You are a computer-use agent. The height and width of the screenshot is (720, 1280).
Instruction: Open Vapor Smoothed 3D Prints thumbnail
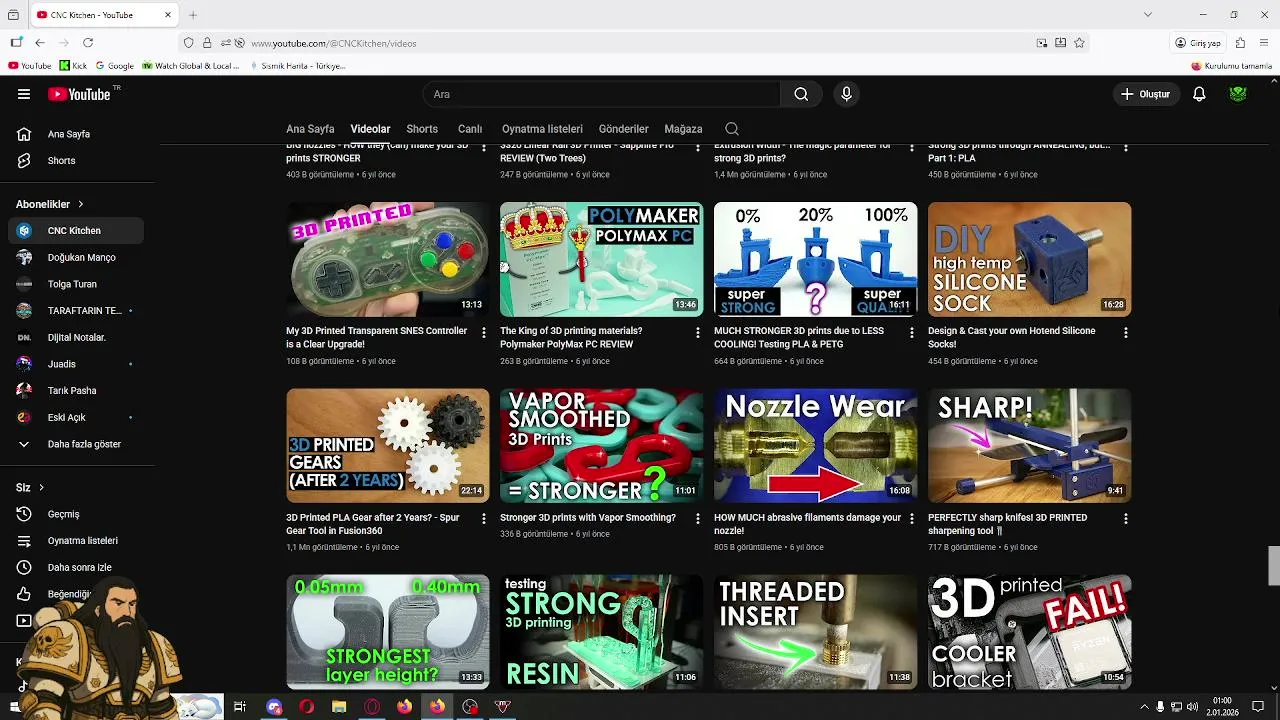click(601, 445)
